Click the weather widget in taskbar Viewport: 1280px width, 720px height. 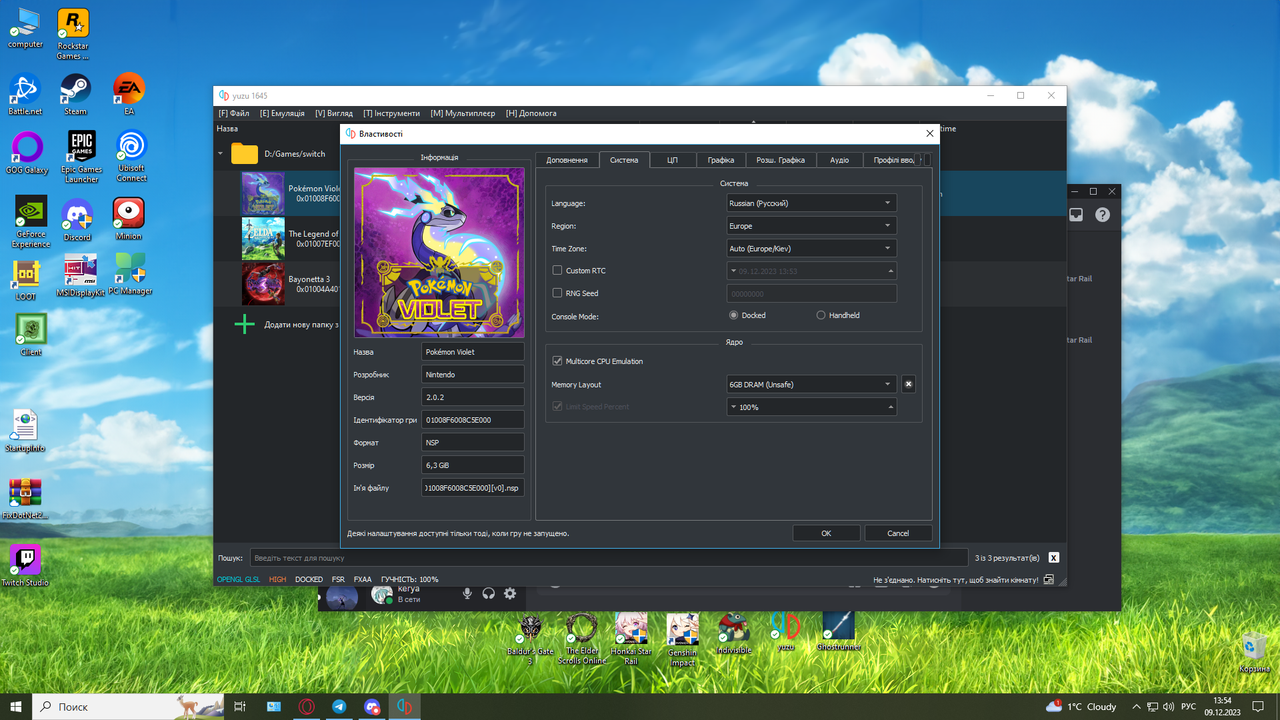tap(1081, 706)
